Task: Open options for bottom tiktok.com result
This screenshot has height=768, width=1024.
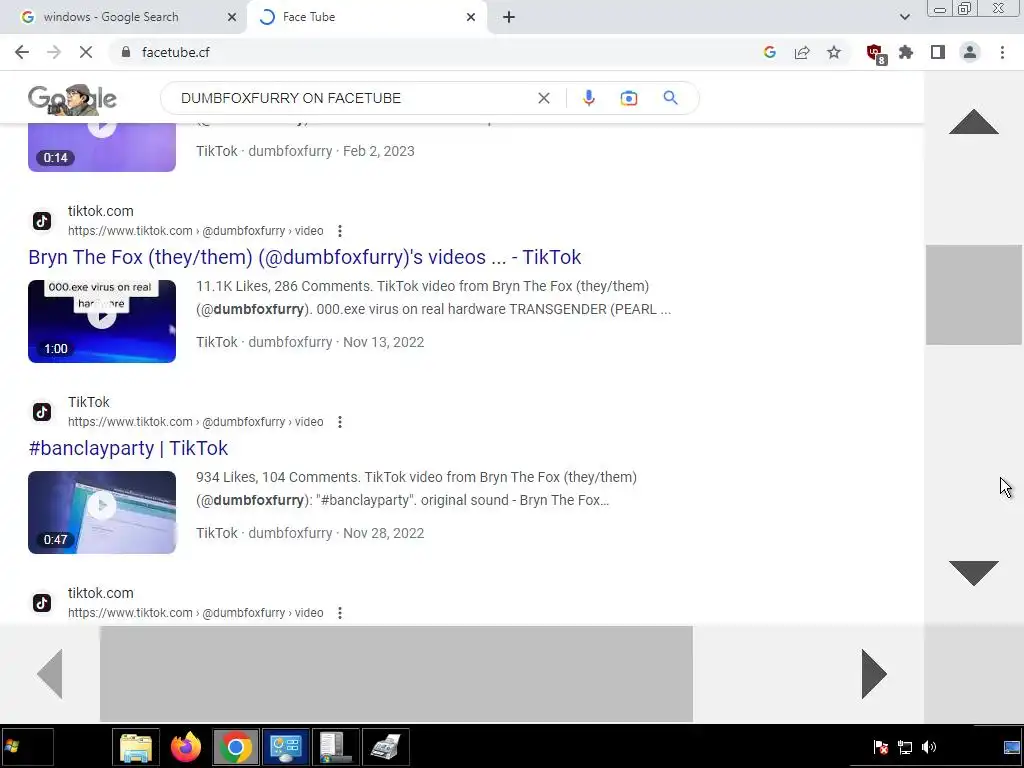Action: click(340, 613)
